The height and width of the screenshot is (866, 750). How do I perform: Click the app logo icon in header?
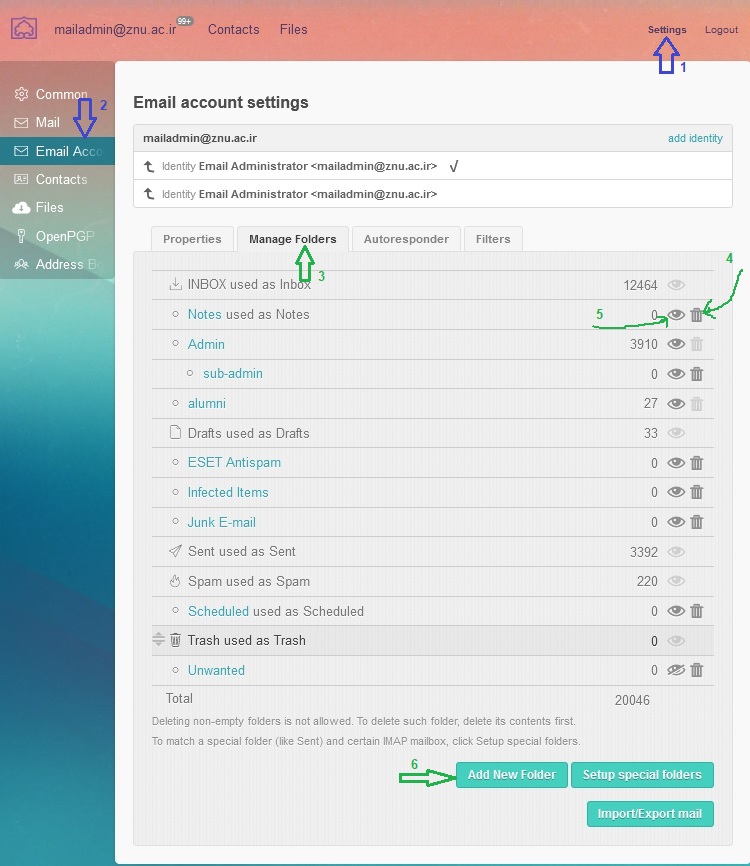pyautogui.click(x=24, y=29)
